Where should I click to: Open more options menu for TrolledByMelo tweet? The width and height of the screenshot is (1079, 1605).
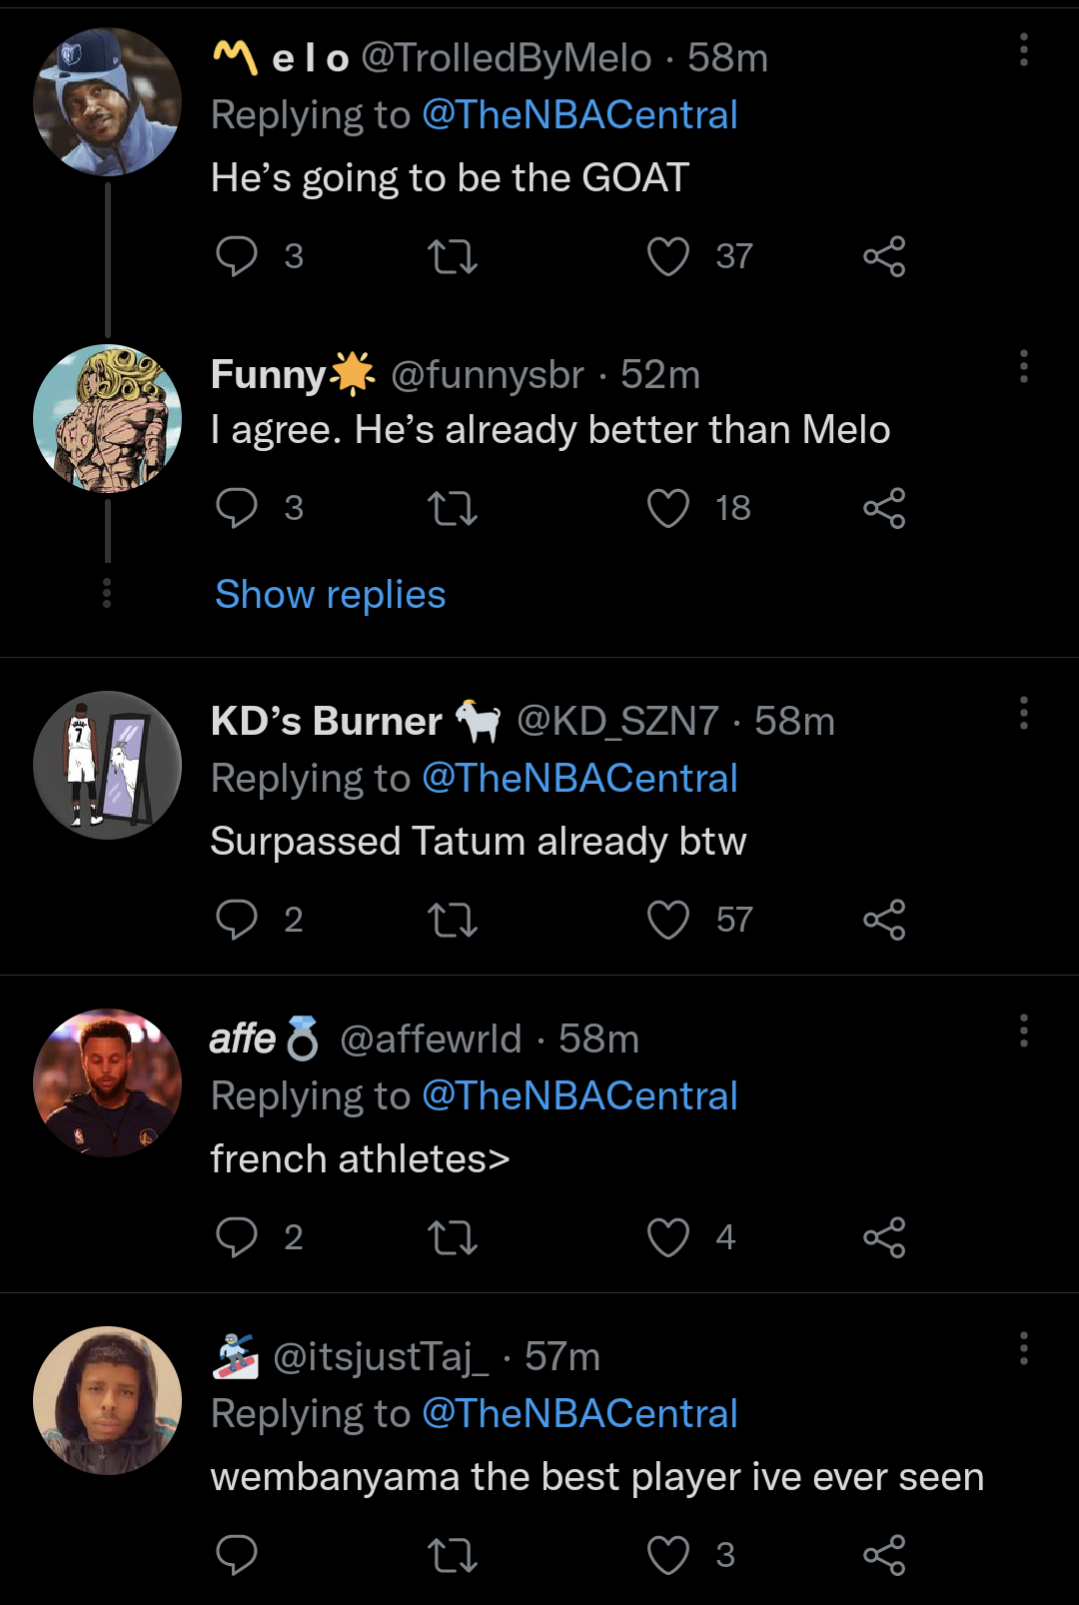pos(1023,50)
